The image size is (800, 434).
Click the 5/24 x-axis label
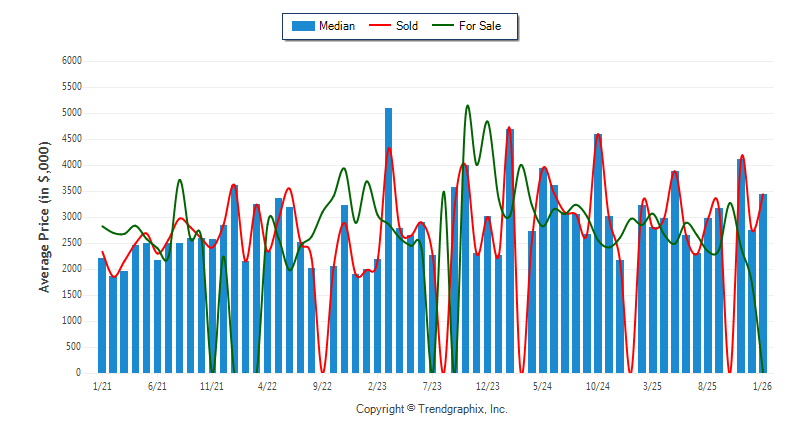tap(543, 385)
